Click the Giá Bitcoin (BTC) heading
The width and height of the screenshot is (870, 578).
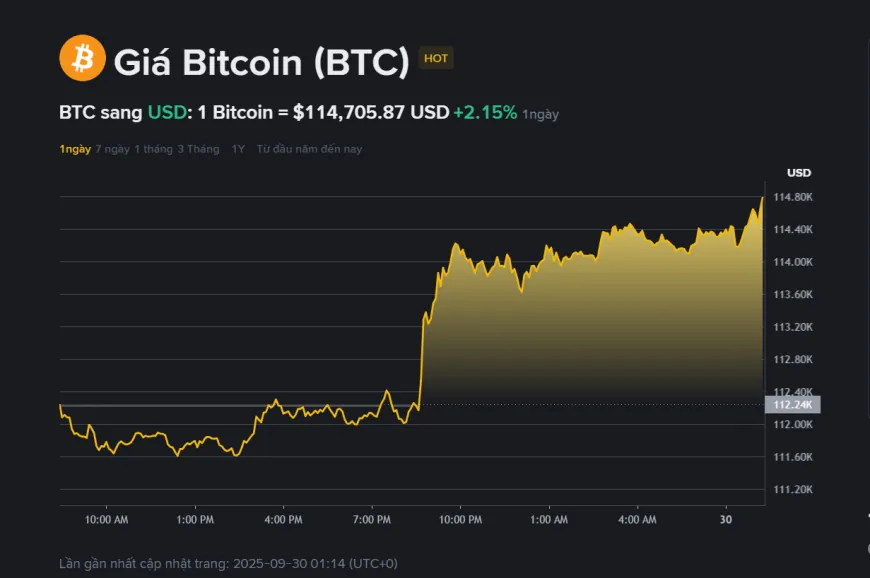[258, 61]
